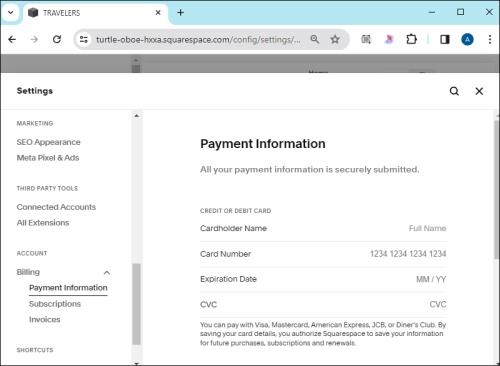The width and height of the screenshot is (500, 366).
Task: Open the Extensions puzzle menu
Action: click(411, 39)
